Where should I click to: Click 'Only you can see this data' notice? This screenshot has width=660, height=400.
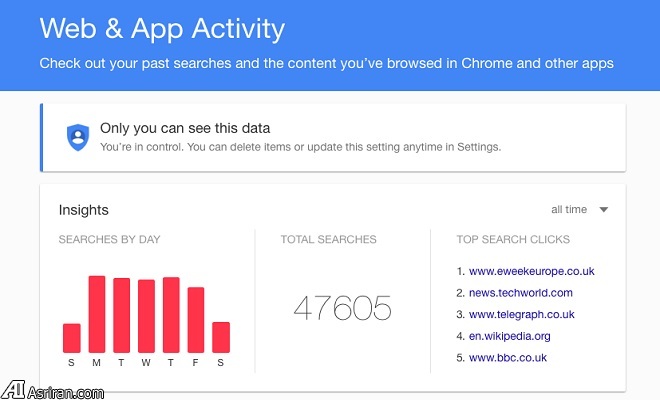(x=185, y=128)
